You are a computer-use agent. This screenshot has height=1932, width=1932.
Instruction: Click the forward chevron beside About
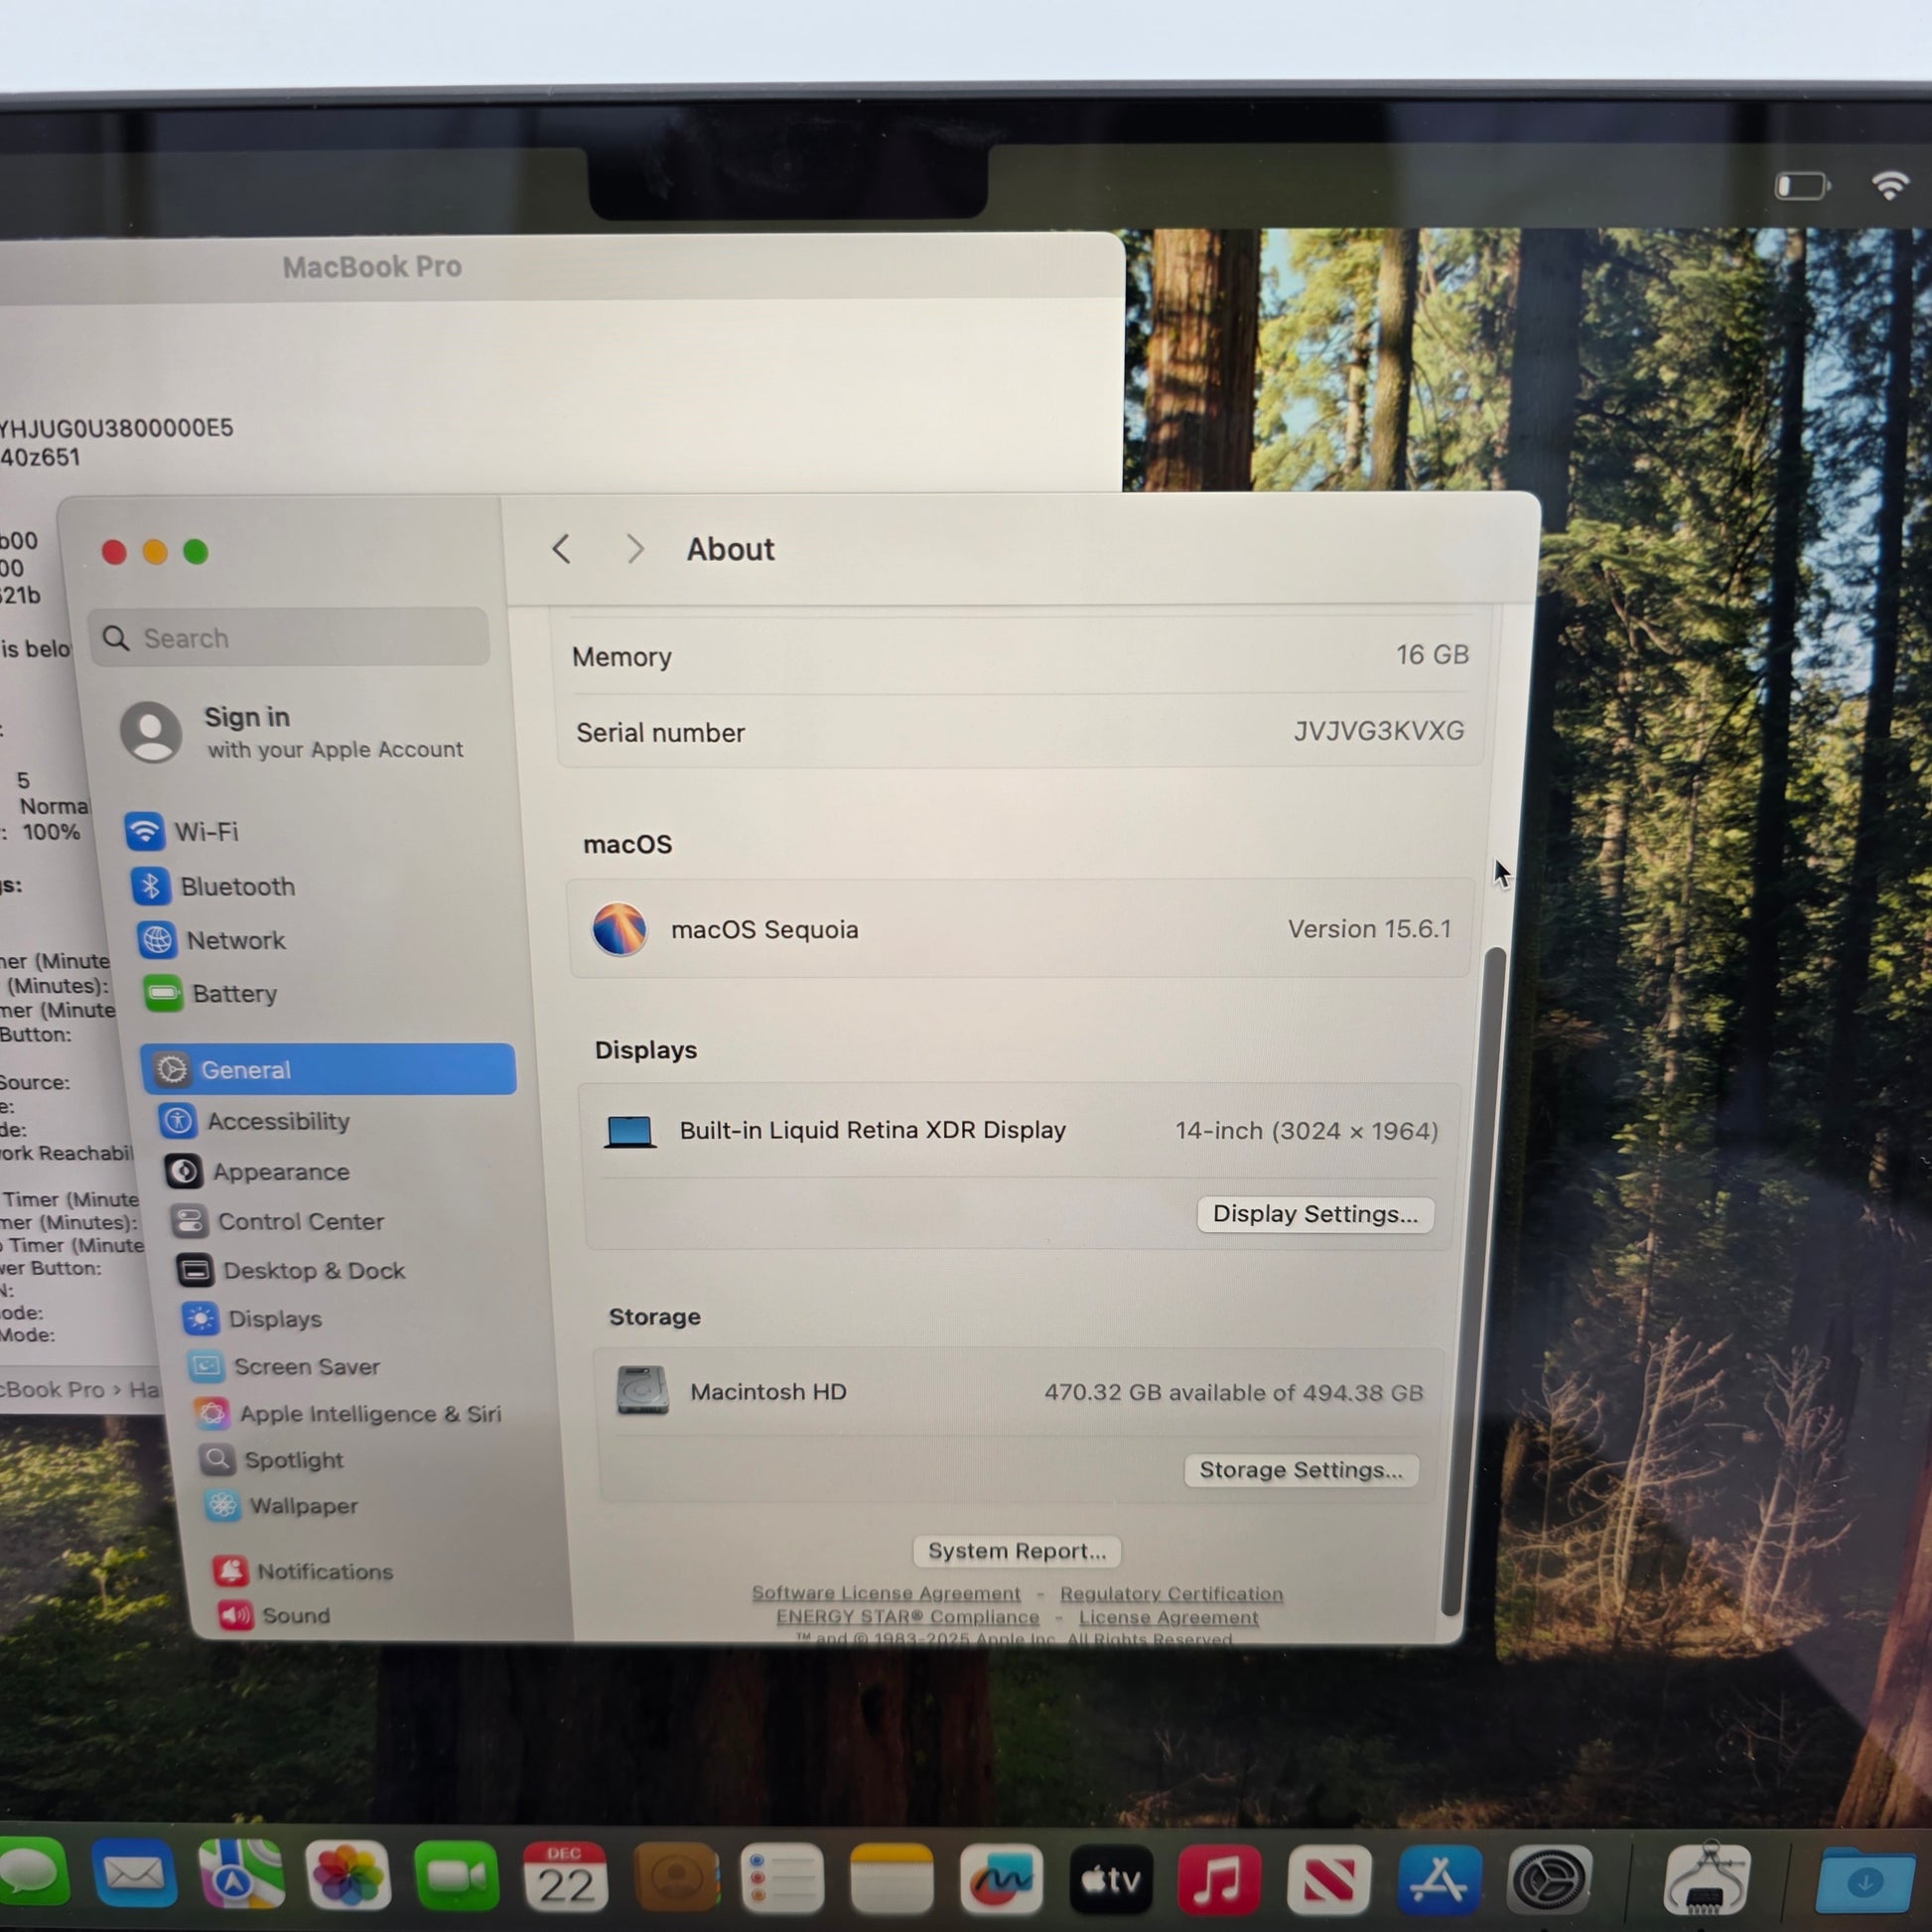[x=635, y=549]
